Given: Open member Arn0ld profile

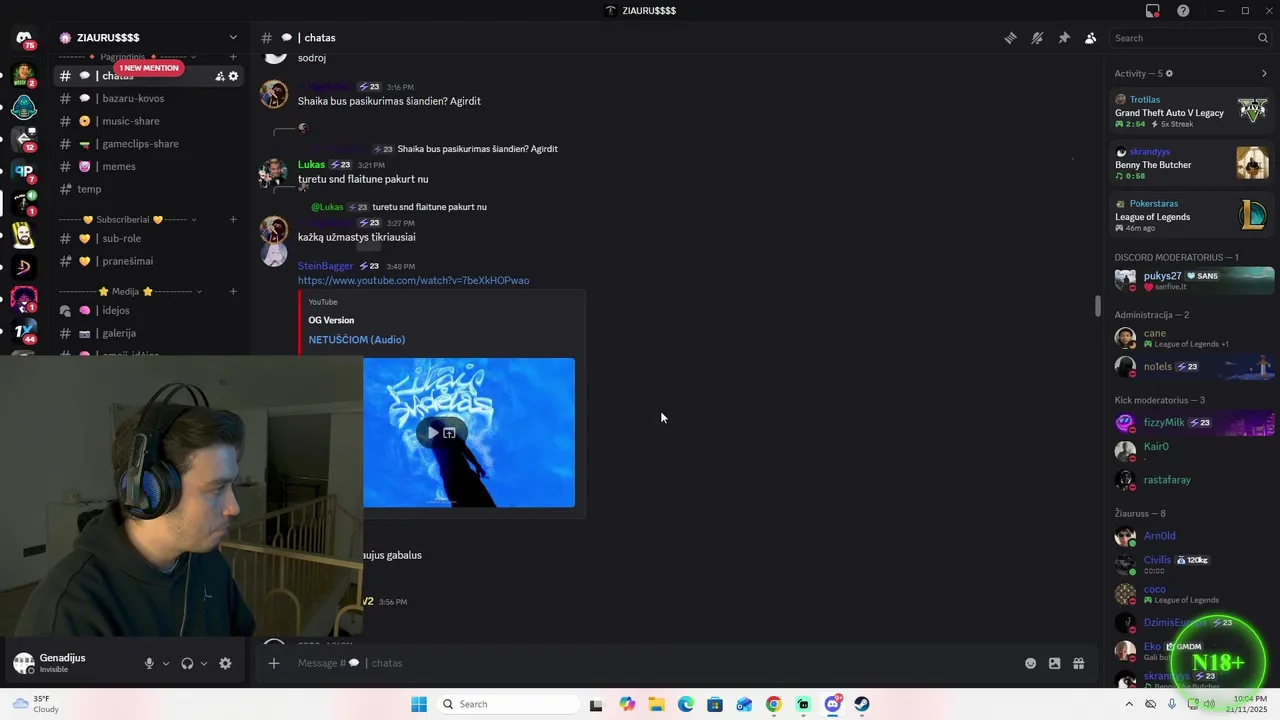Looking at the screenshot, I should pyautogui.click(x=1192, y=536).
